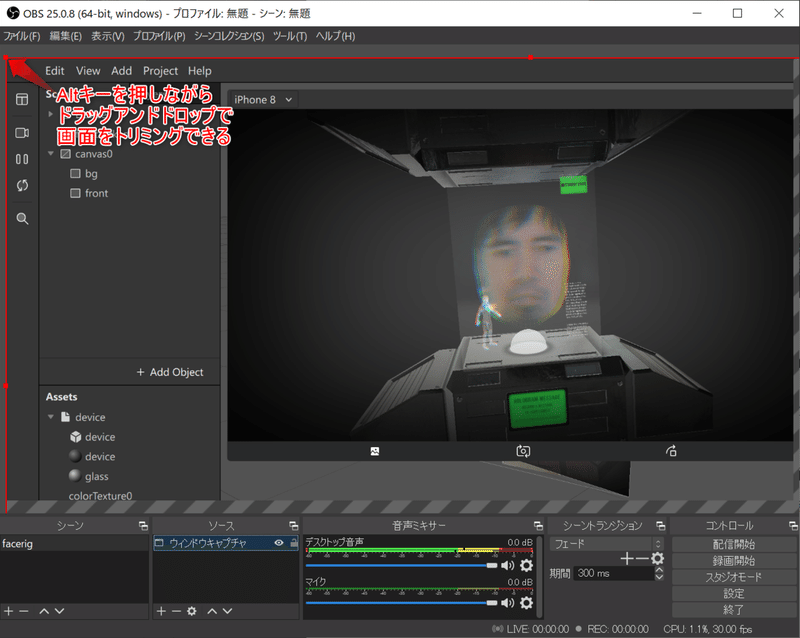Adjust the マイク volume slider
This screenshot has height=638, width=800.
pos(401,603)
